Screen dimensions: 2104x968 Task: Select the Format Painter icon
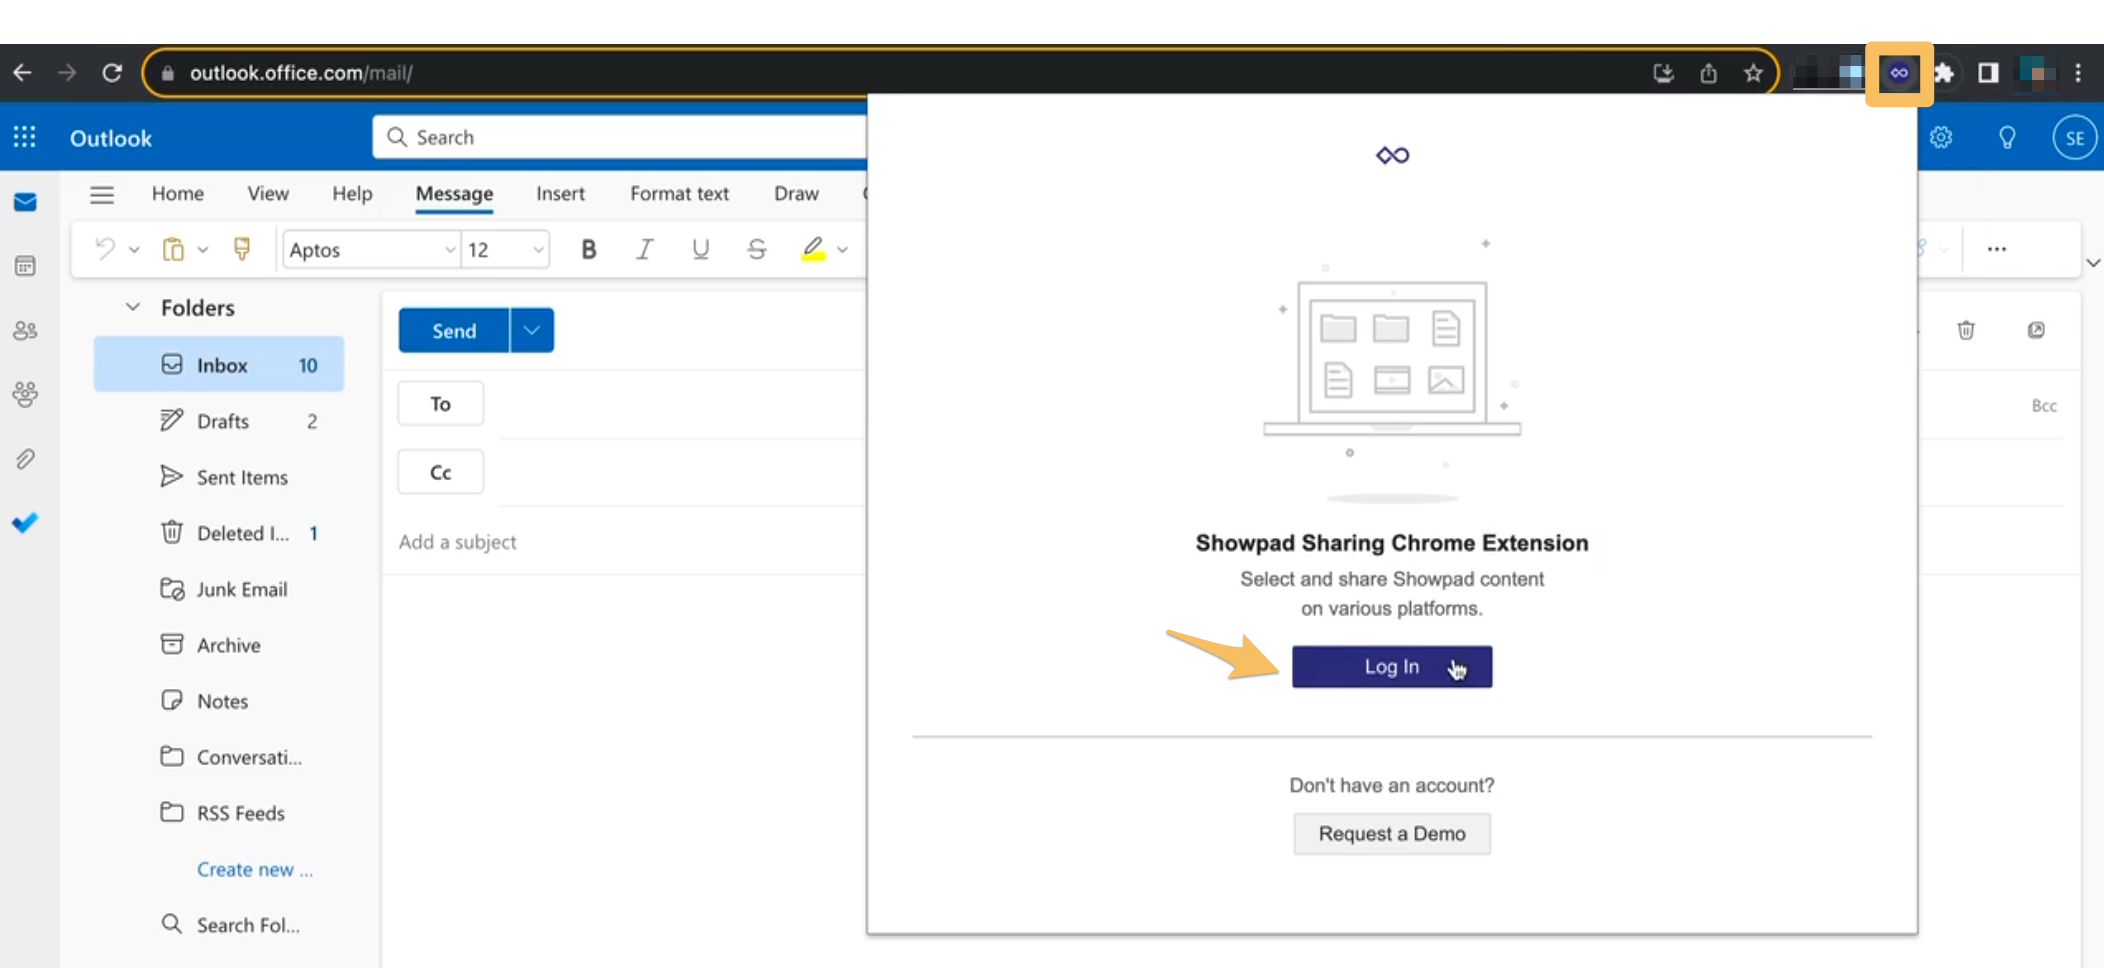242,249
